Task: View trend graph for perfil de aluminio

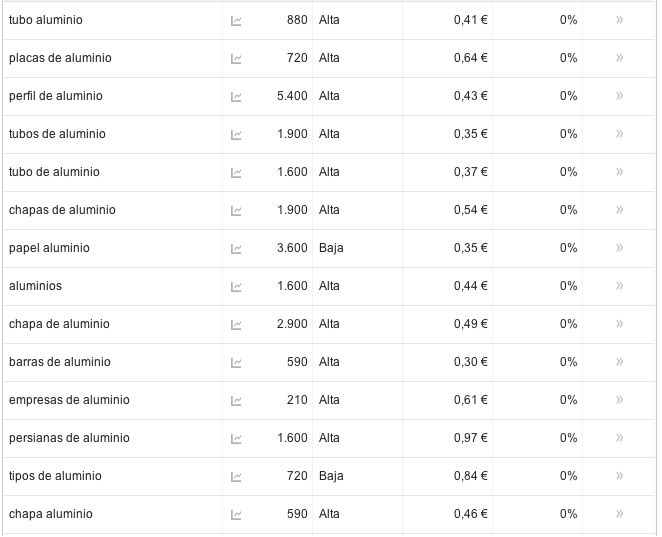Action: pyautogui.click(x=236, y=96)
